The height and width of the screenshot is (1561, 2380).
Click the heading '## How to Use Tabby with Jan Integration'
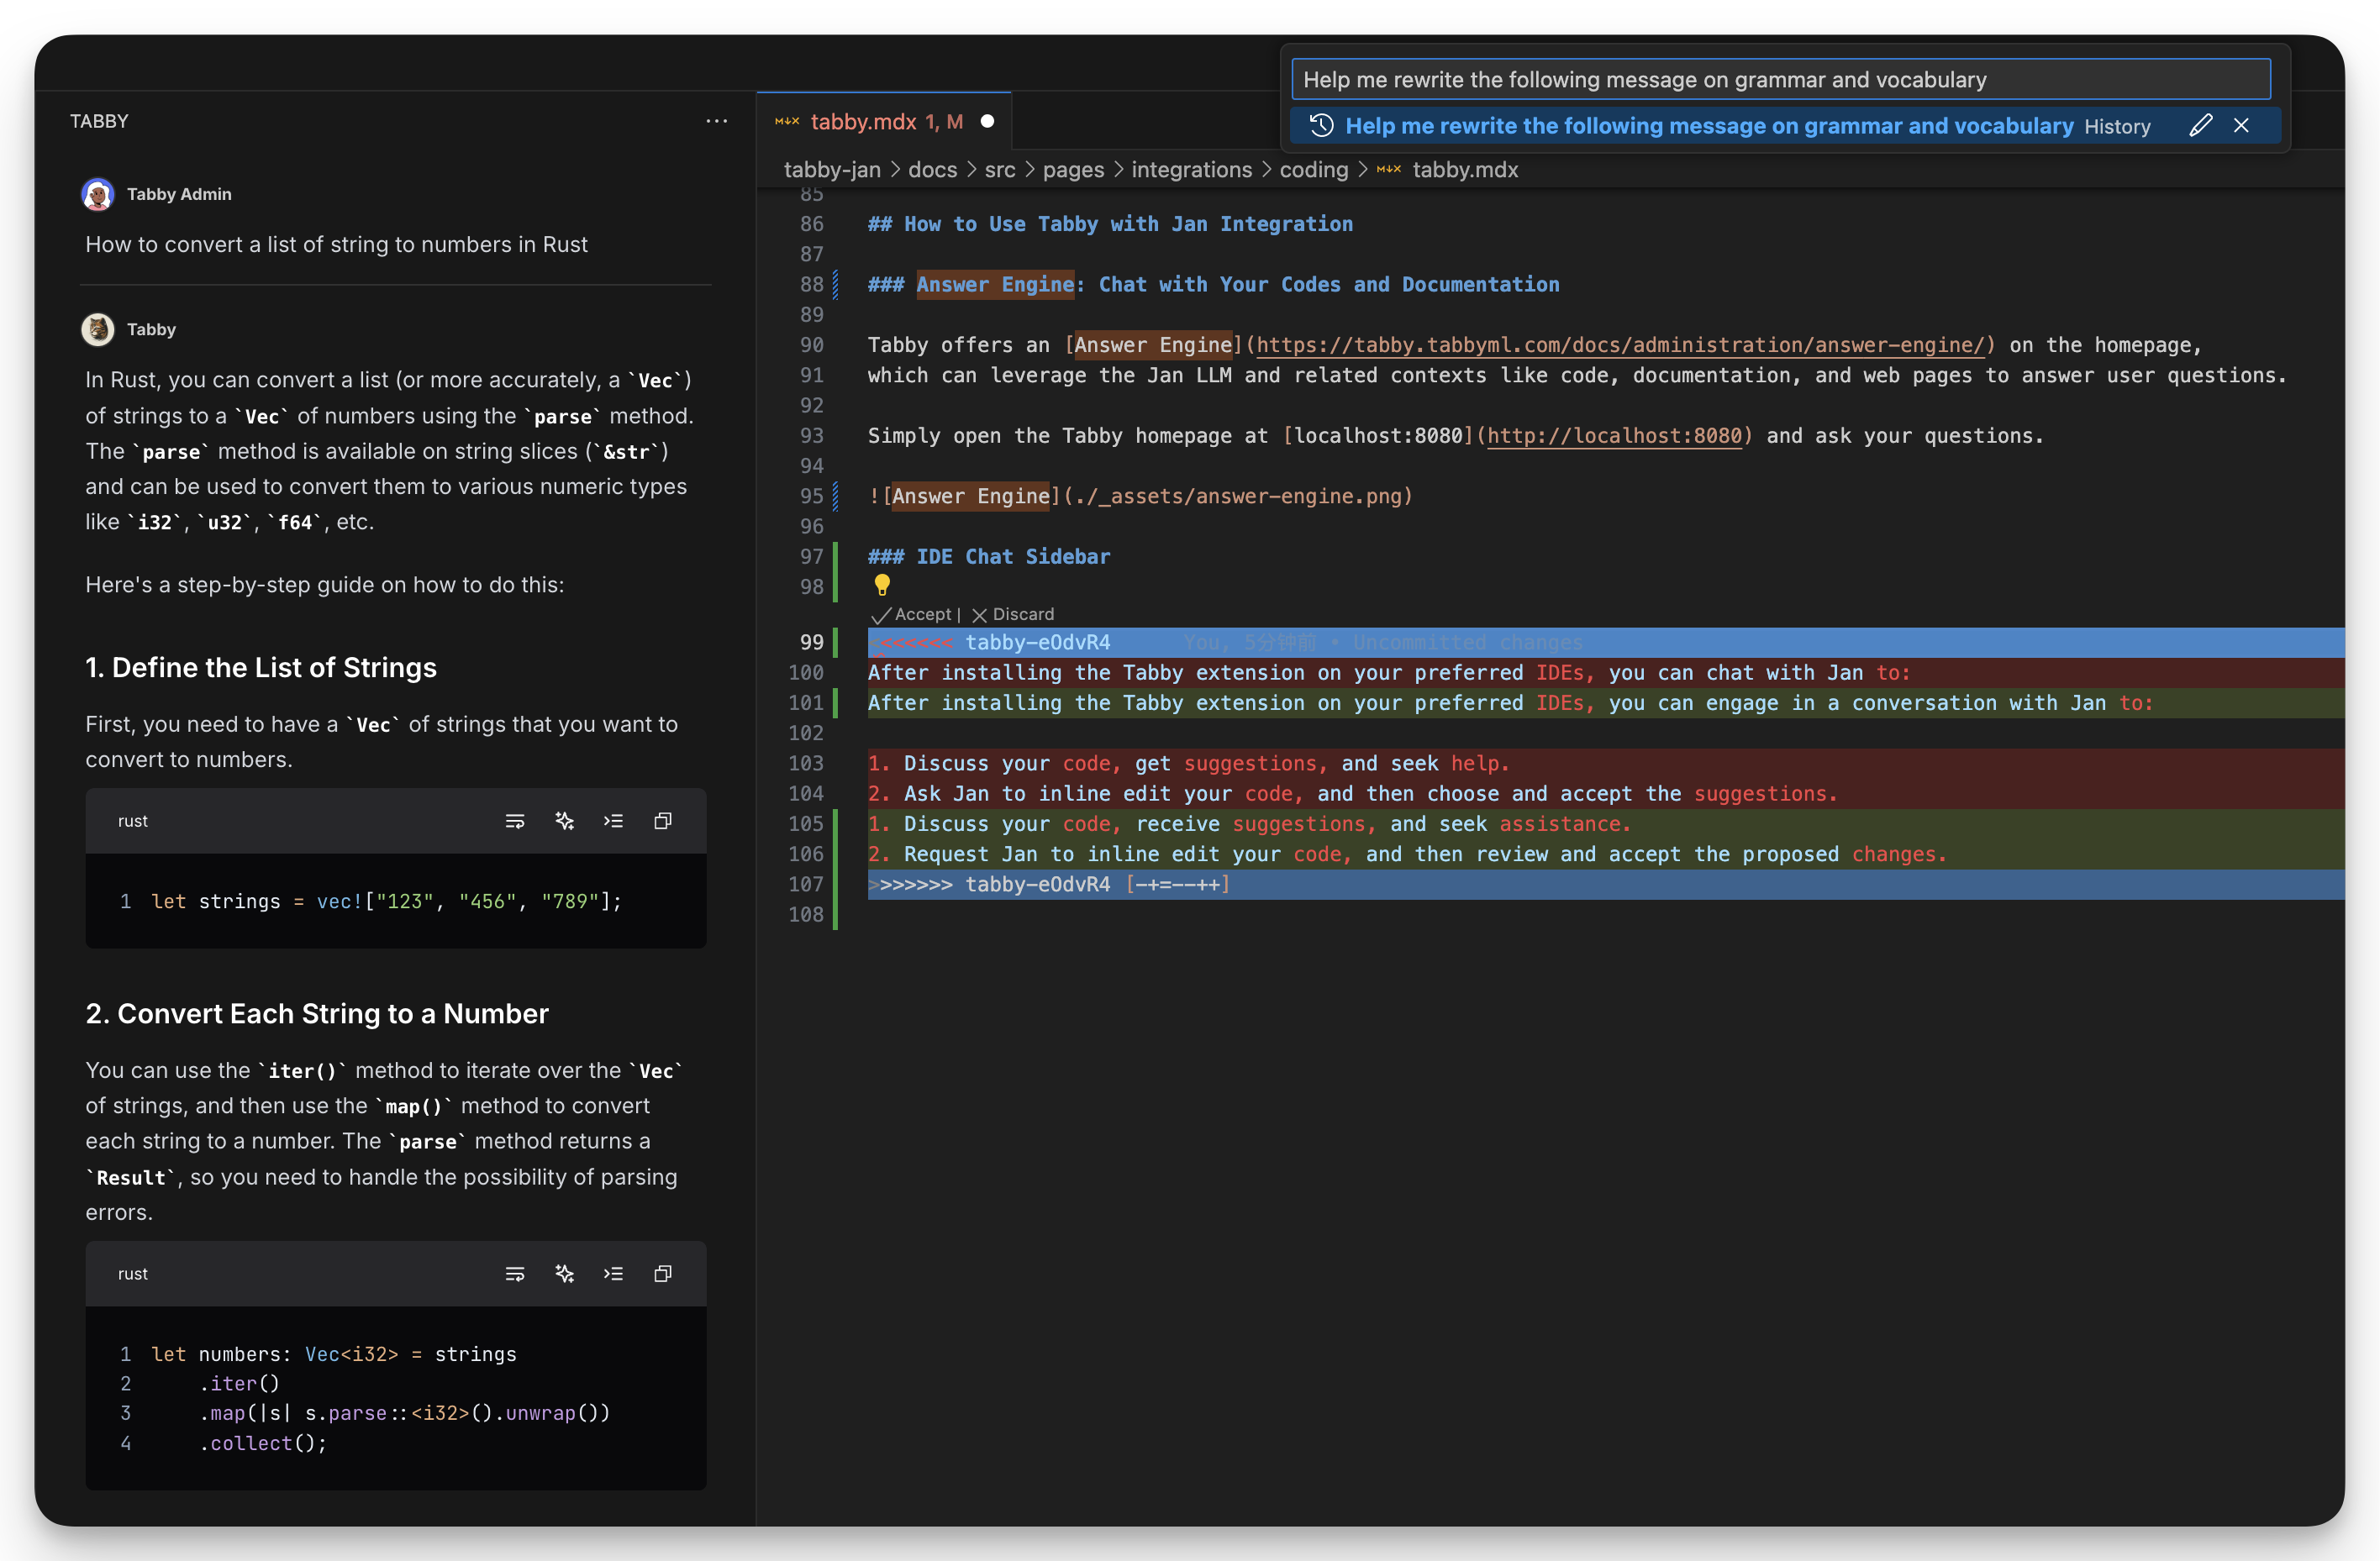pos(1110,224)
